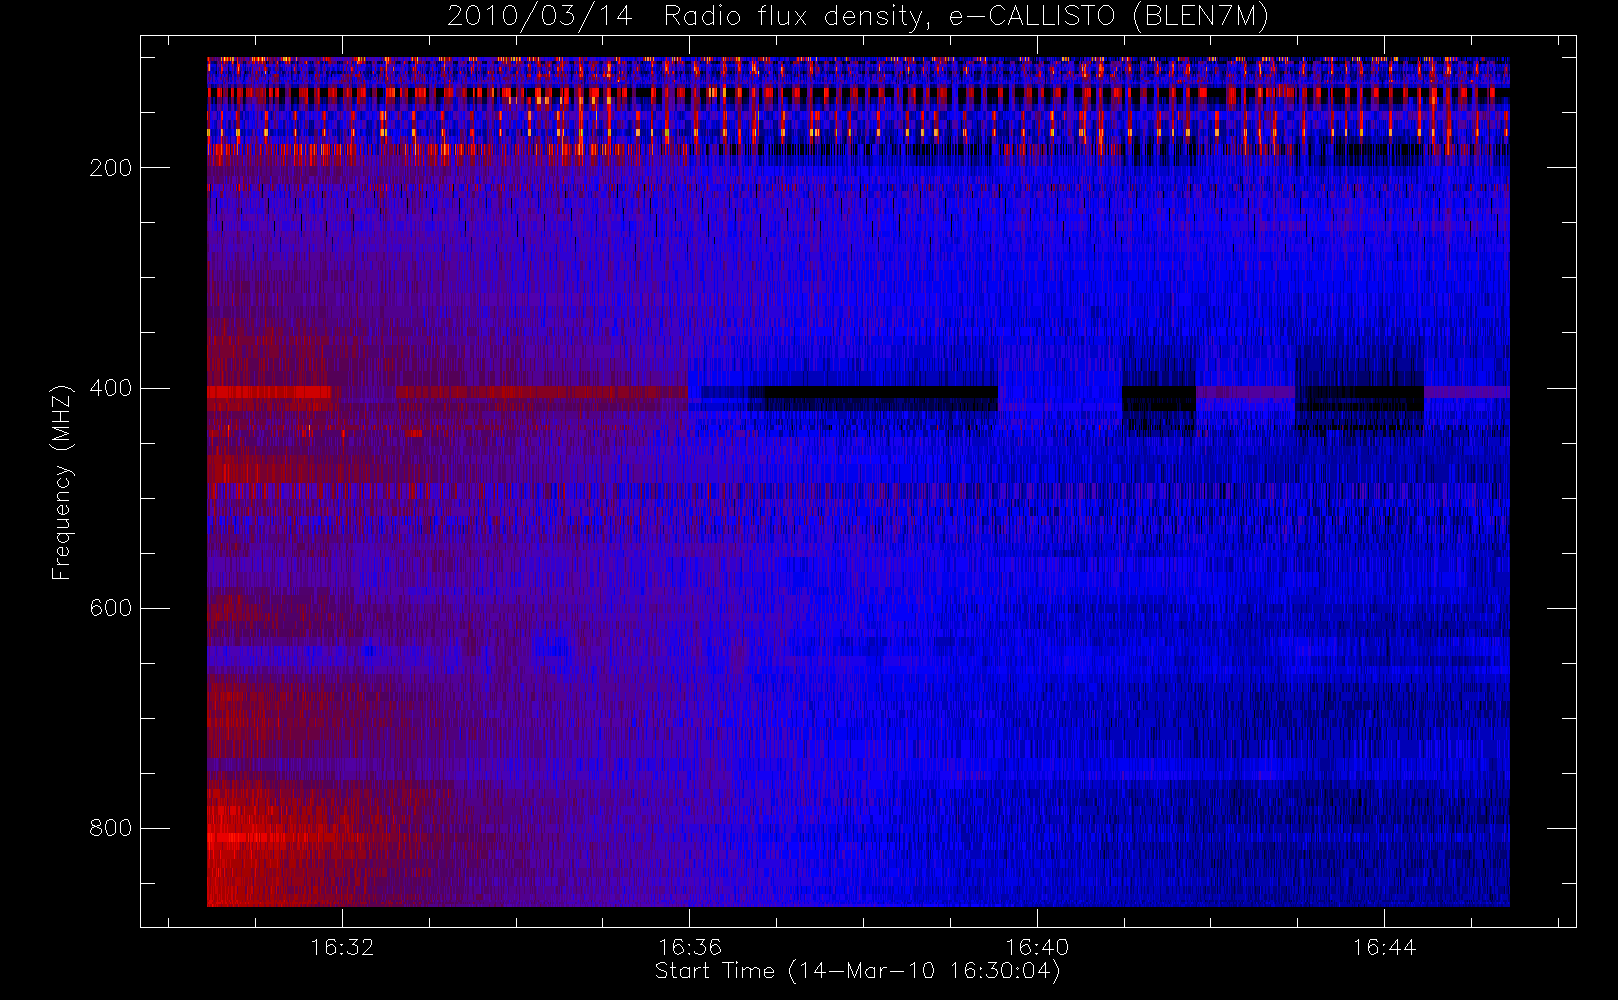Click the plot title '2010/03/14 Radio flux density'

pyautogui.click(x=858, y=17)
